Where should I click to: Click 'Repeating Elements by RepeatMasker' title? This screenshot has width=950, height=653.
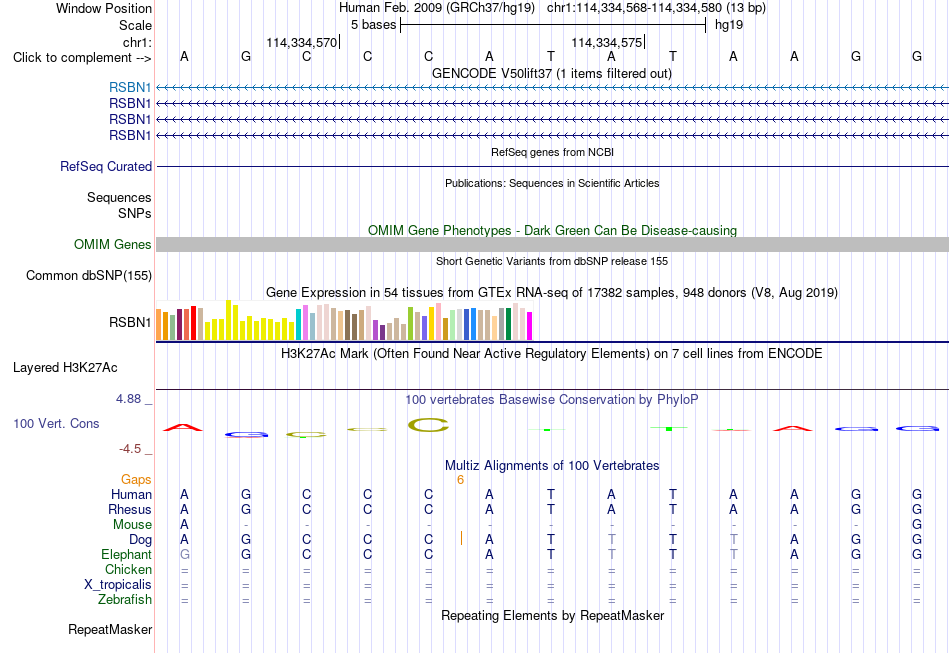[x=553, y=616]
